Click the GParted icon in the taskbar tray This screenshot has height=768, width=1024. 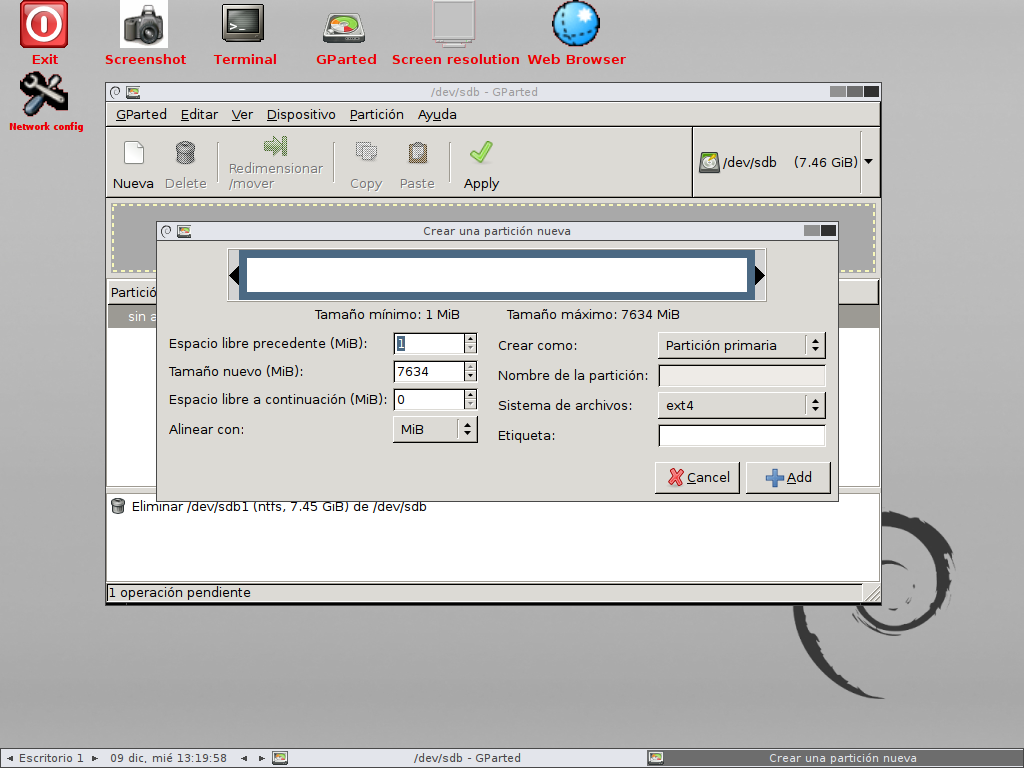click(x=280, y=758)
